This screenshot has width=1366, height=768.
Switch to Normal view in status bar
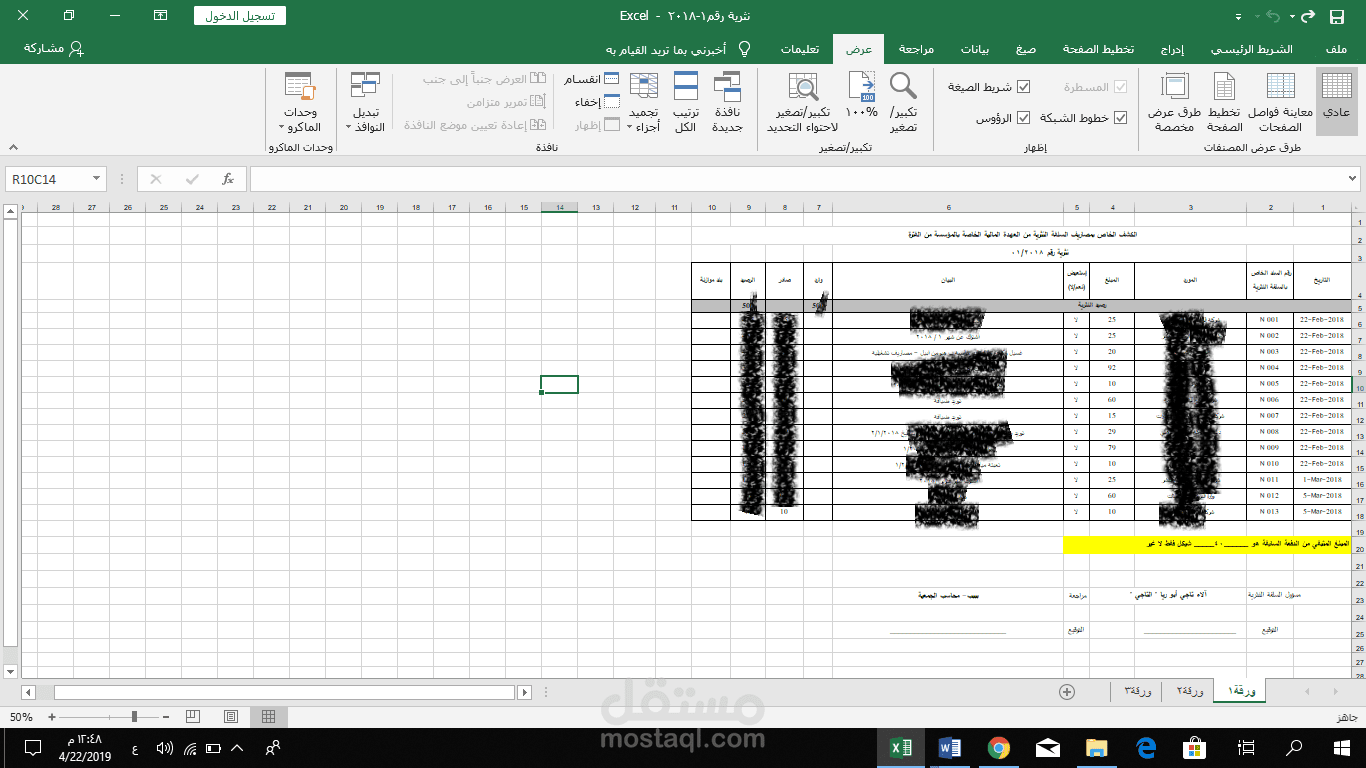(268, 717)
